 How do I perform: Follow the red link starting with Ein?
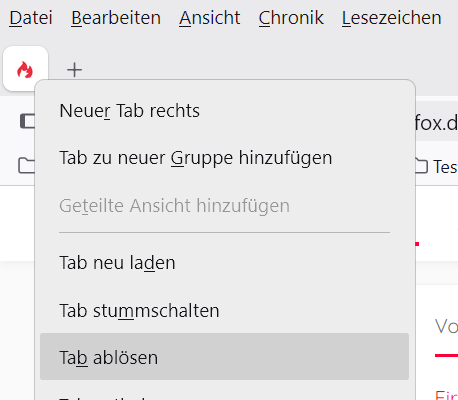coord(447,395)
